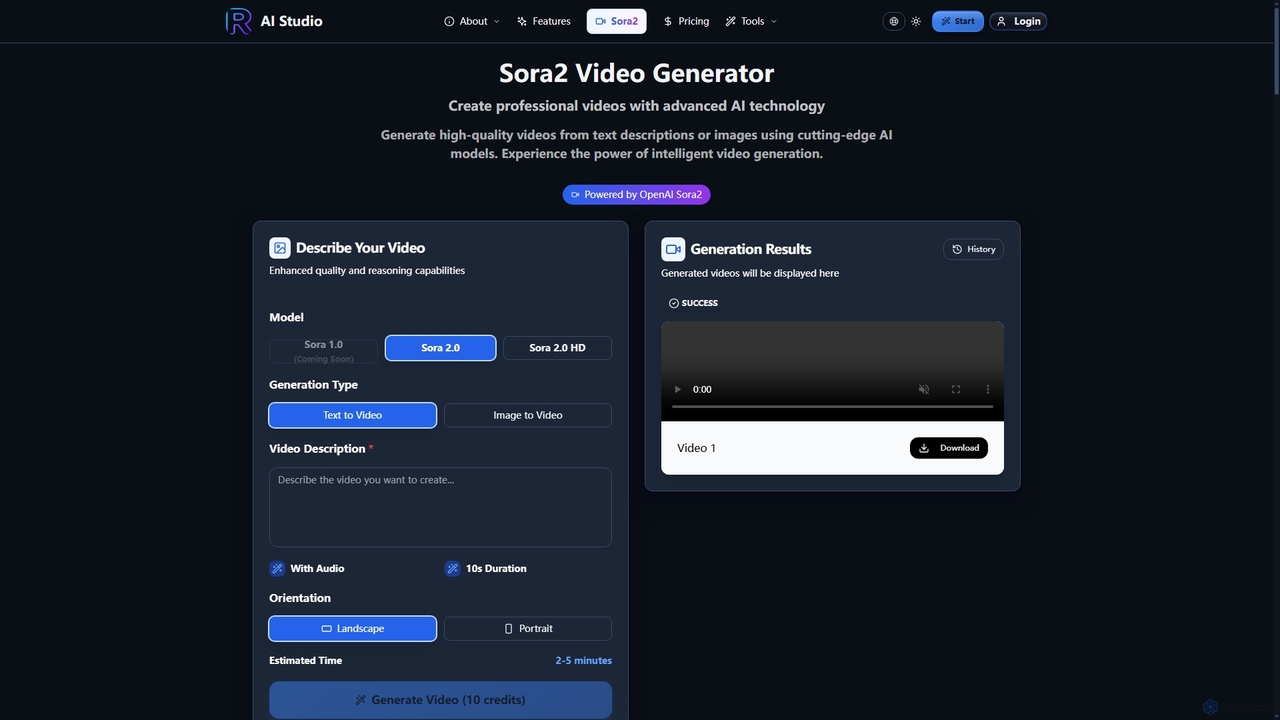Focus the Video Description text box
The width and height of the screenshot is (1280, 720).
pos(440,507)
